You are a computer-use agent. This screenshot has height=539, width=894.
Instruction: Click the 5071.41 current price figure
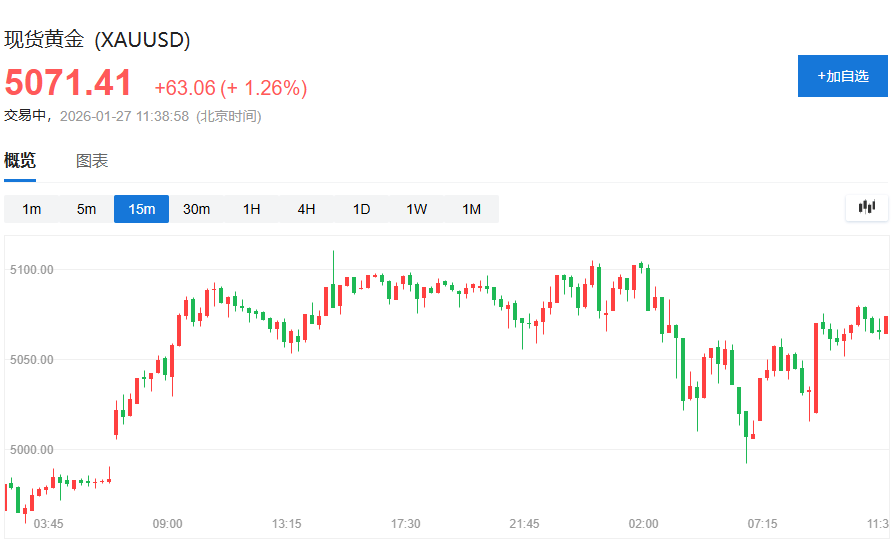coord(69,83)
